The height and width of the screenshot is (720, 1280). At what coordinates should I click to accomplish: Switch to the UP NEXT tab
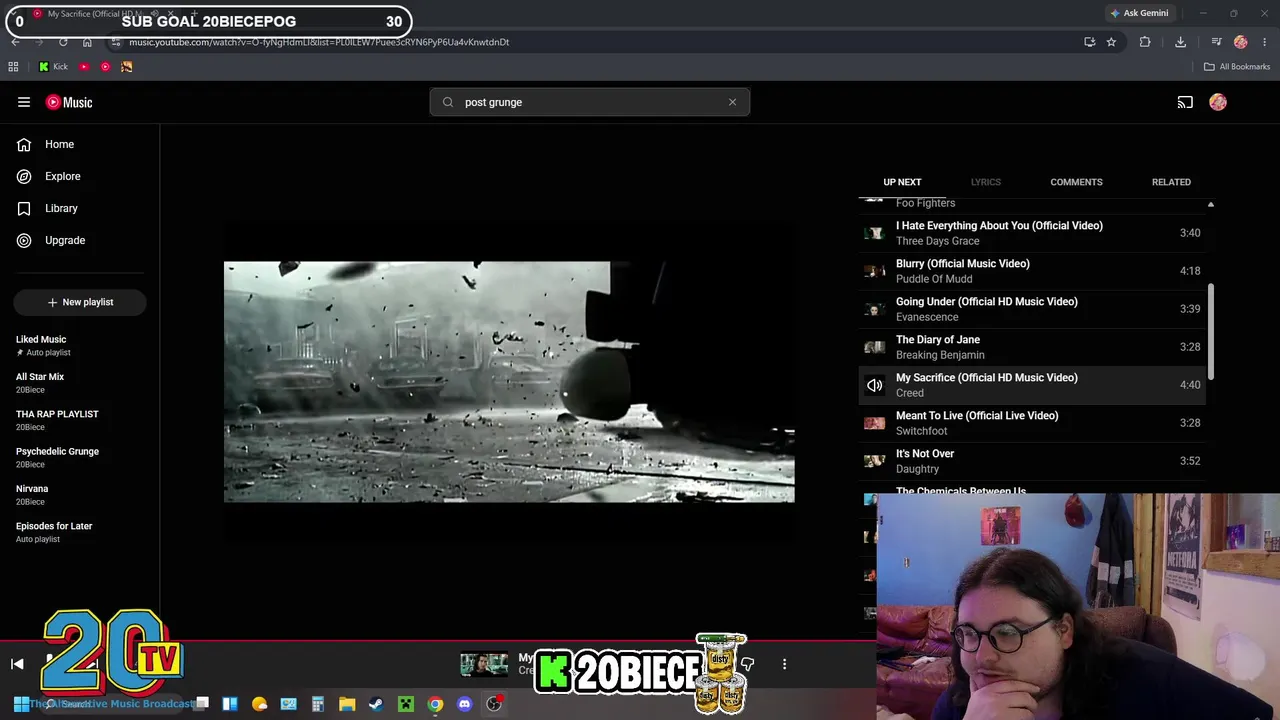[x=902, y=182]
